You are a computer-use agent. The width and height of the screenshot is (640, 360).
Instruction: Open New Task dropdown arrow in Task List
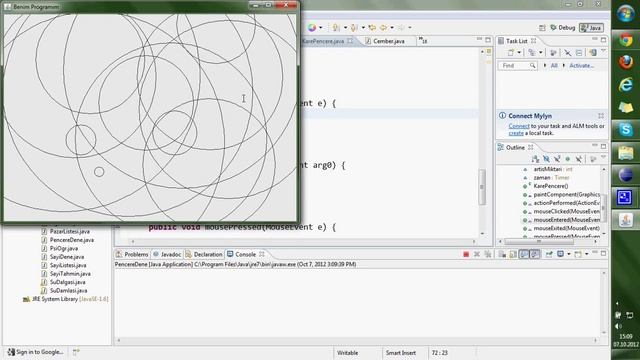coord(519,53)
